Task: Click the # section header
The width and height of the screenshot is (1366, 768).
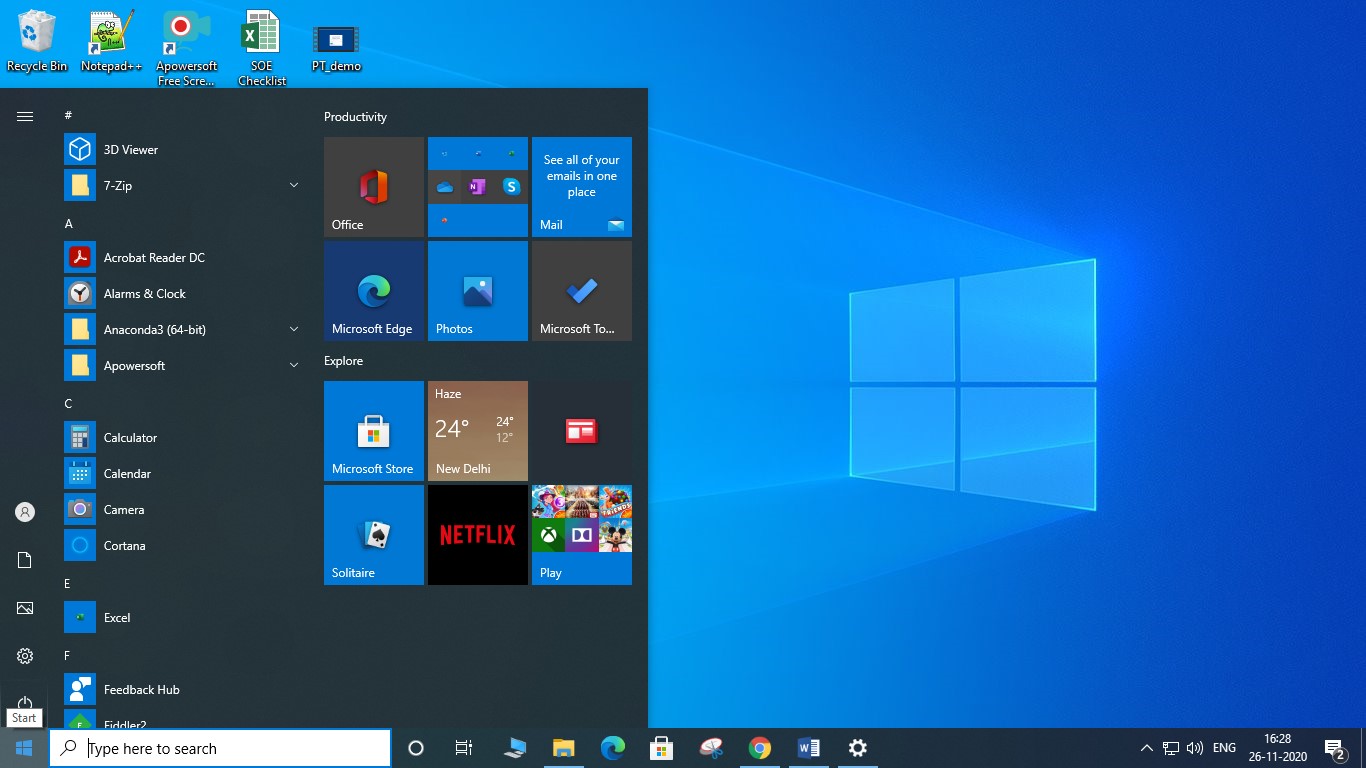Action: [x=68, y=116]
